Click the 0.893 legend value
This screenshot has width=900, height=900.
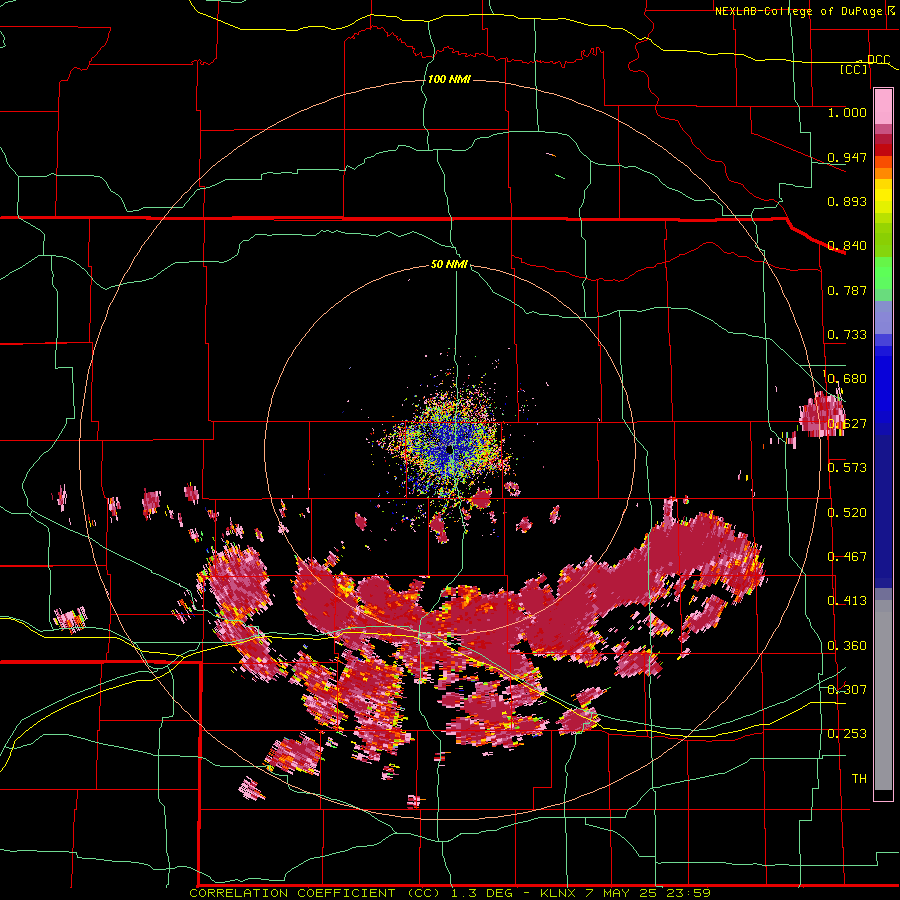point(847,201)
